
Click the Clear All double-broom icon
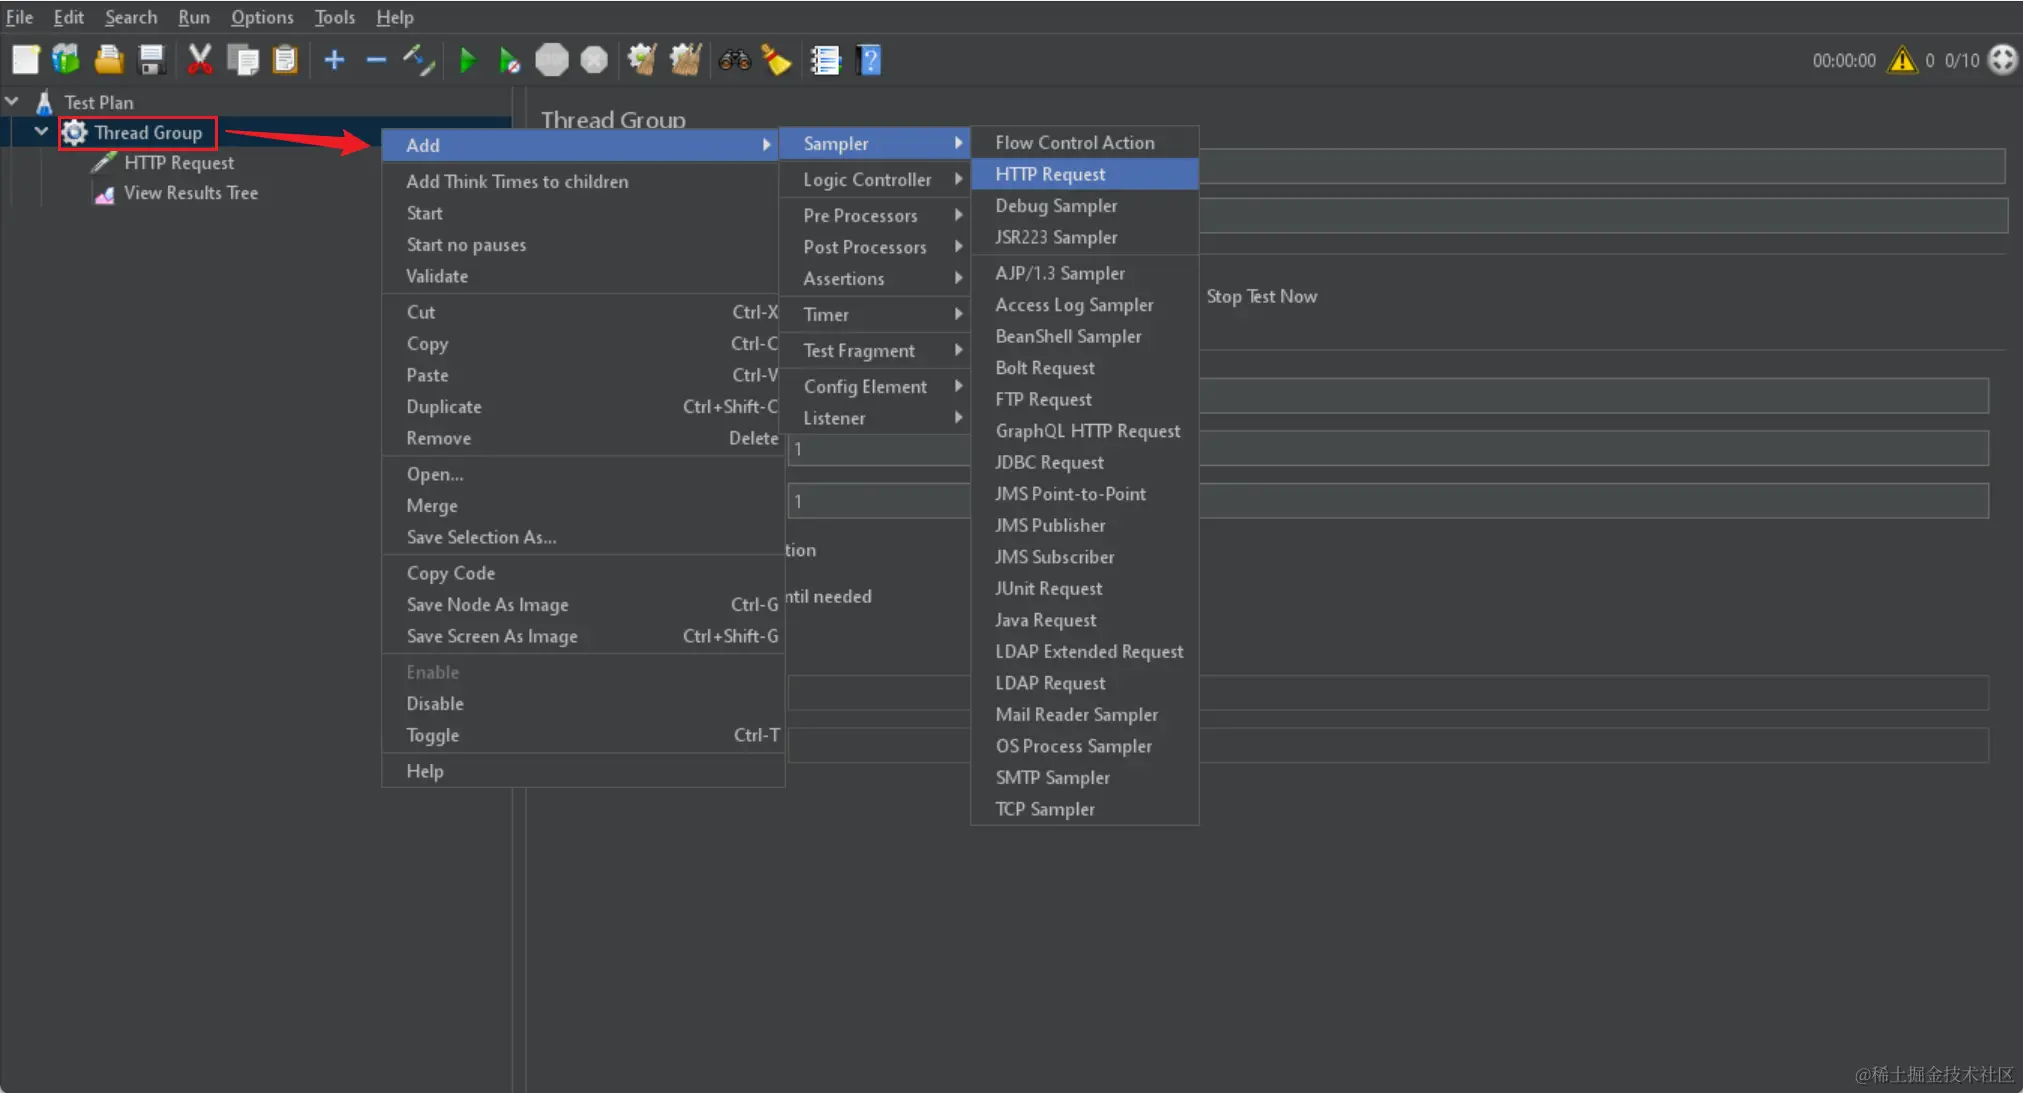(x=685, y=61)
